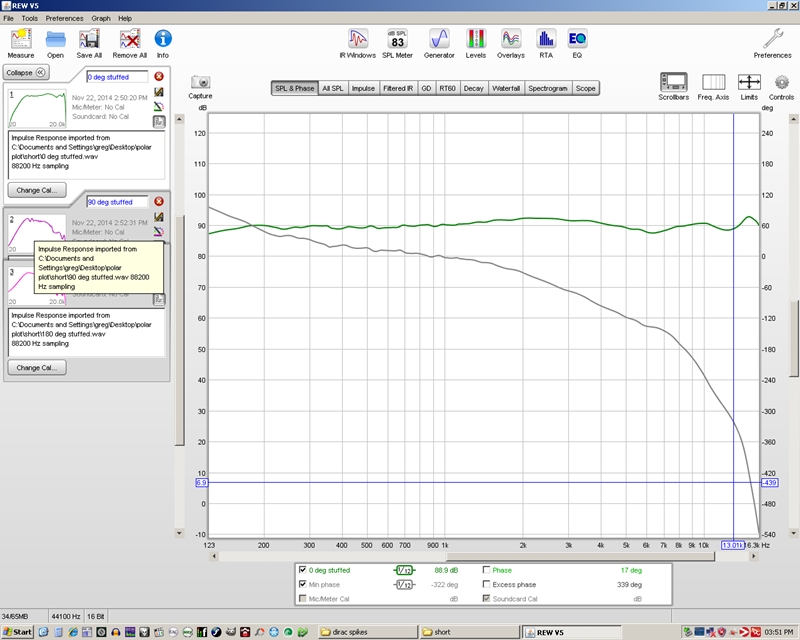800x640 pixels.
Task: Save all measurements with Save All icon
Action: (89, 44)
